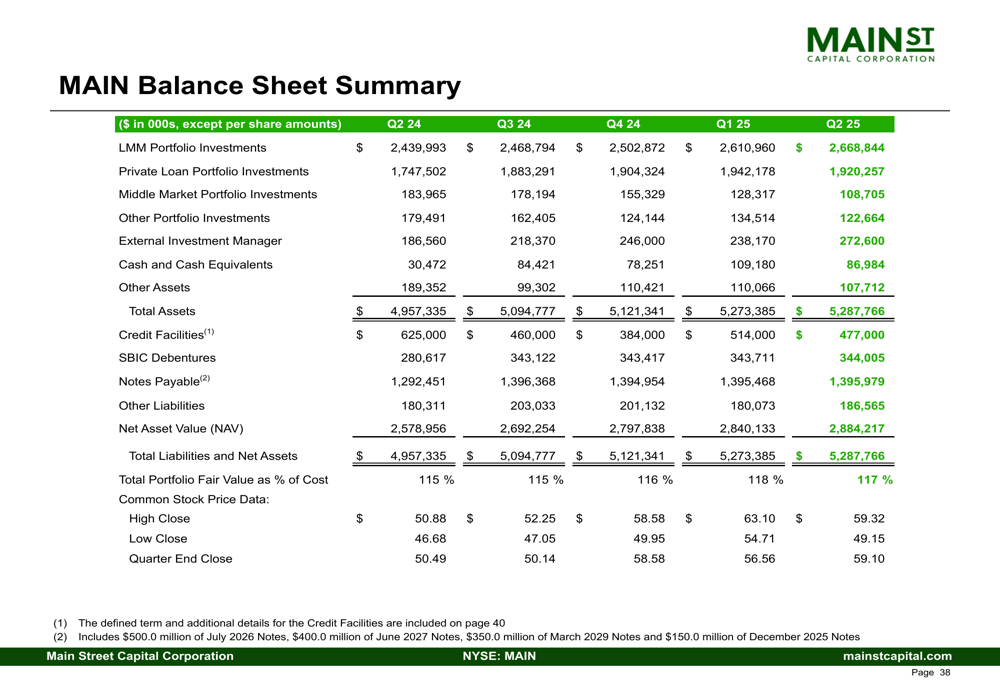Select the Q2 24 column header
1000x685 pixels.
click(404, 124)
